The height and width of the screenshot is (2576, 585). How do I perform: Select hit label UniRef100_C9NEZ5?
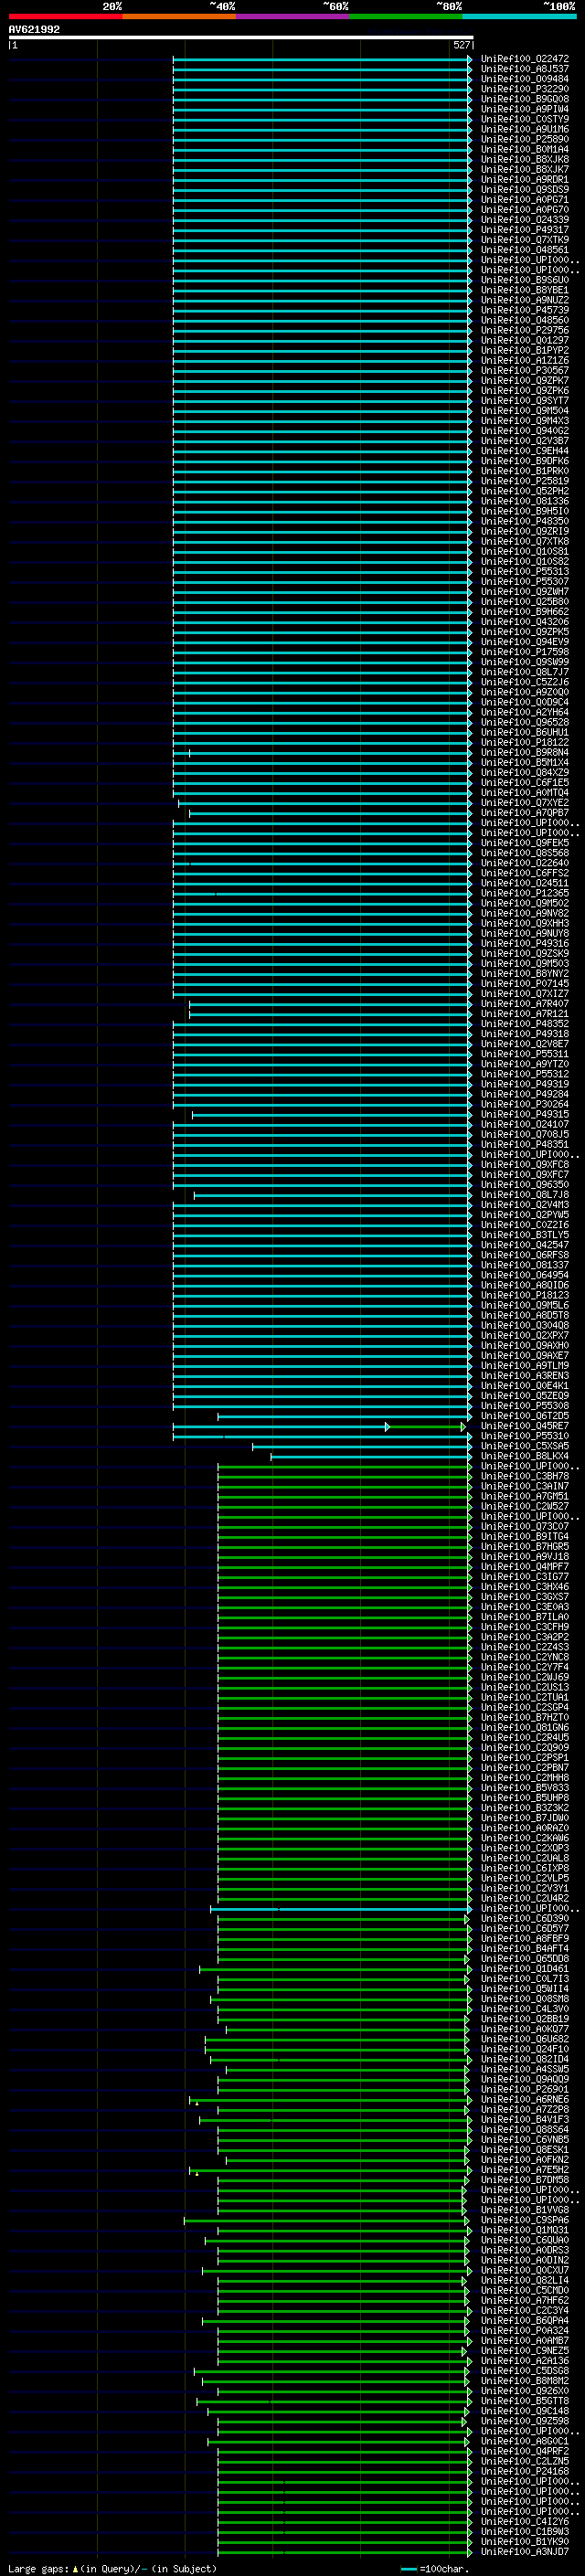524,2351
